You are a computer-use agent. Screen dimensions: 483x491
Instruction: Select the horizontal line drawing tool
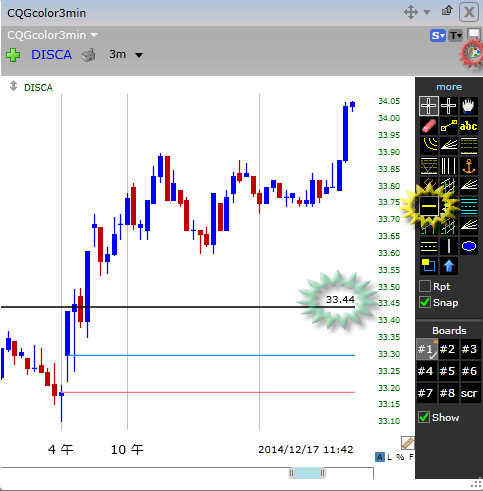click(429, 206)
